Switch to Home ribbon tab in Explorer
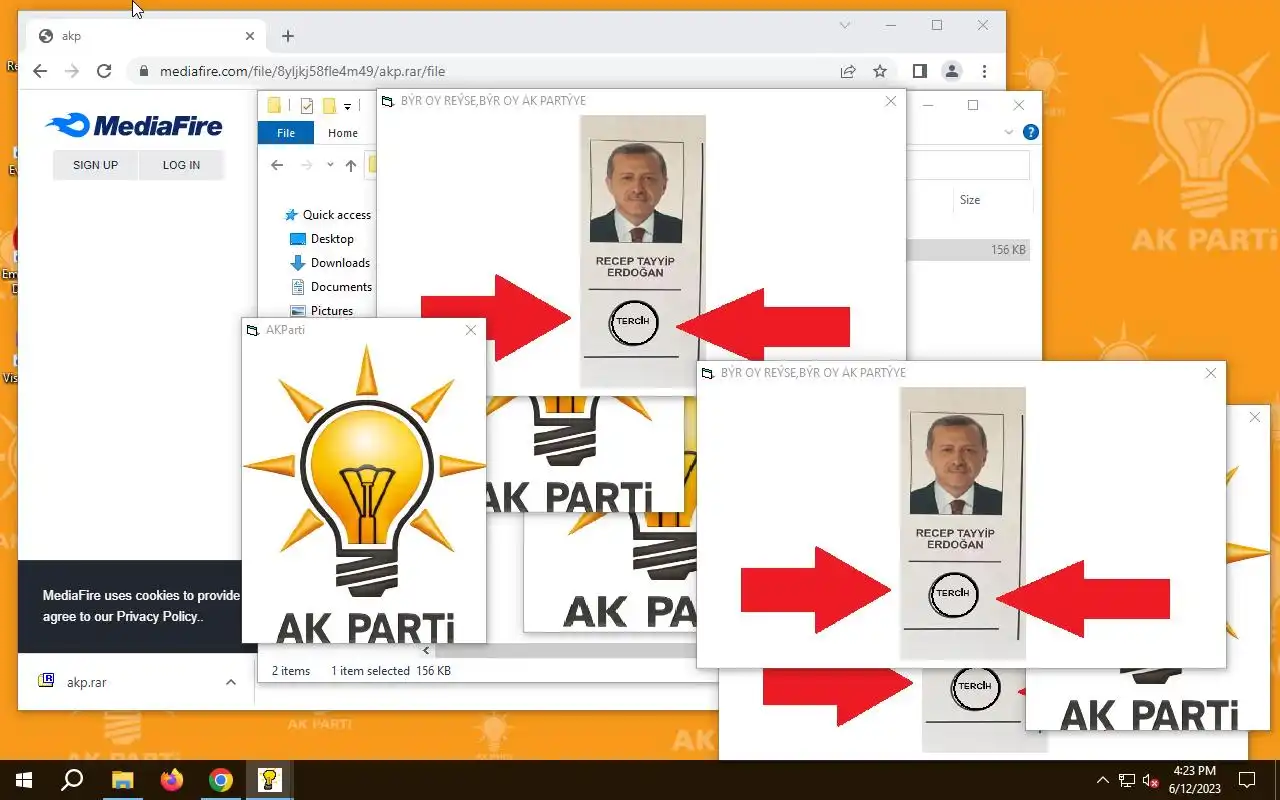1280x800 pixels. tap(343, 133)
